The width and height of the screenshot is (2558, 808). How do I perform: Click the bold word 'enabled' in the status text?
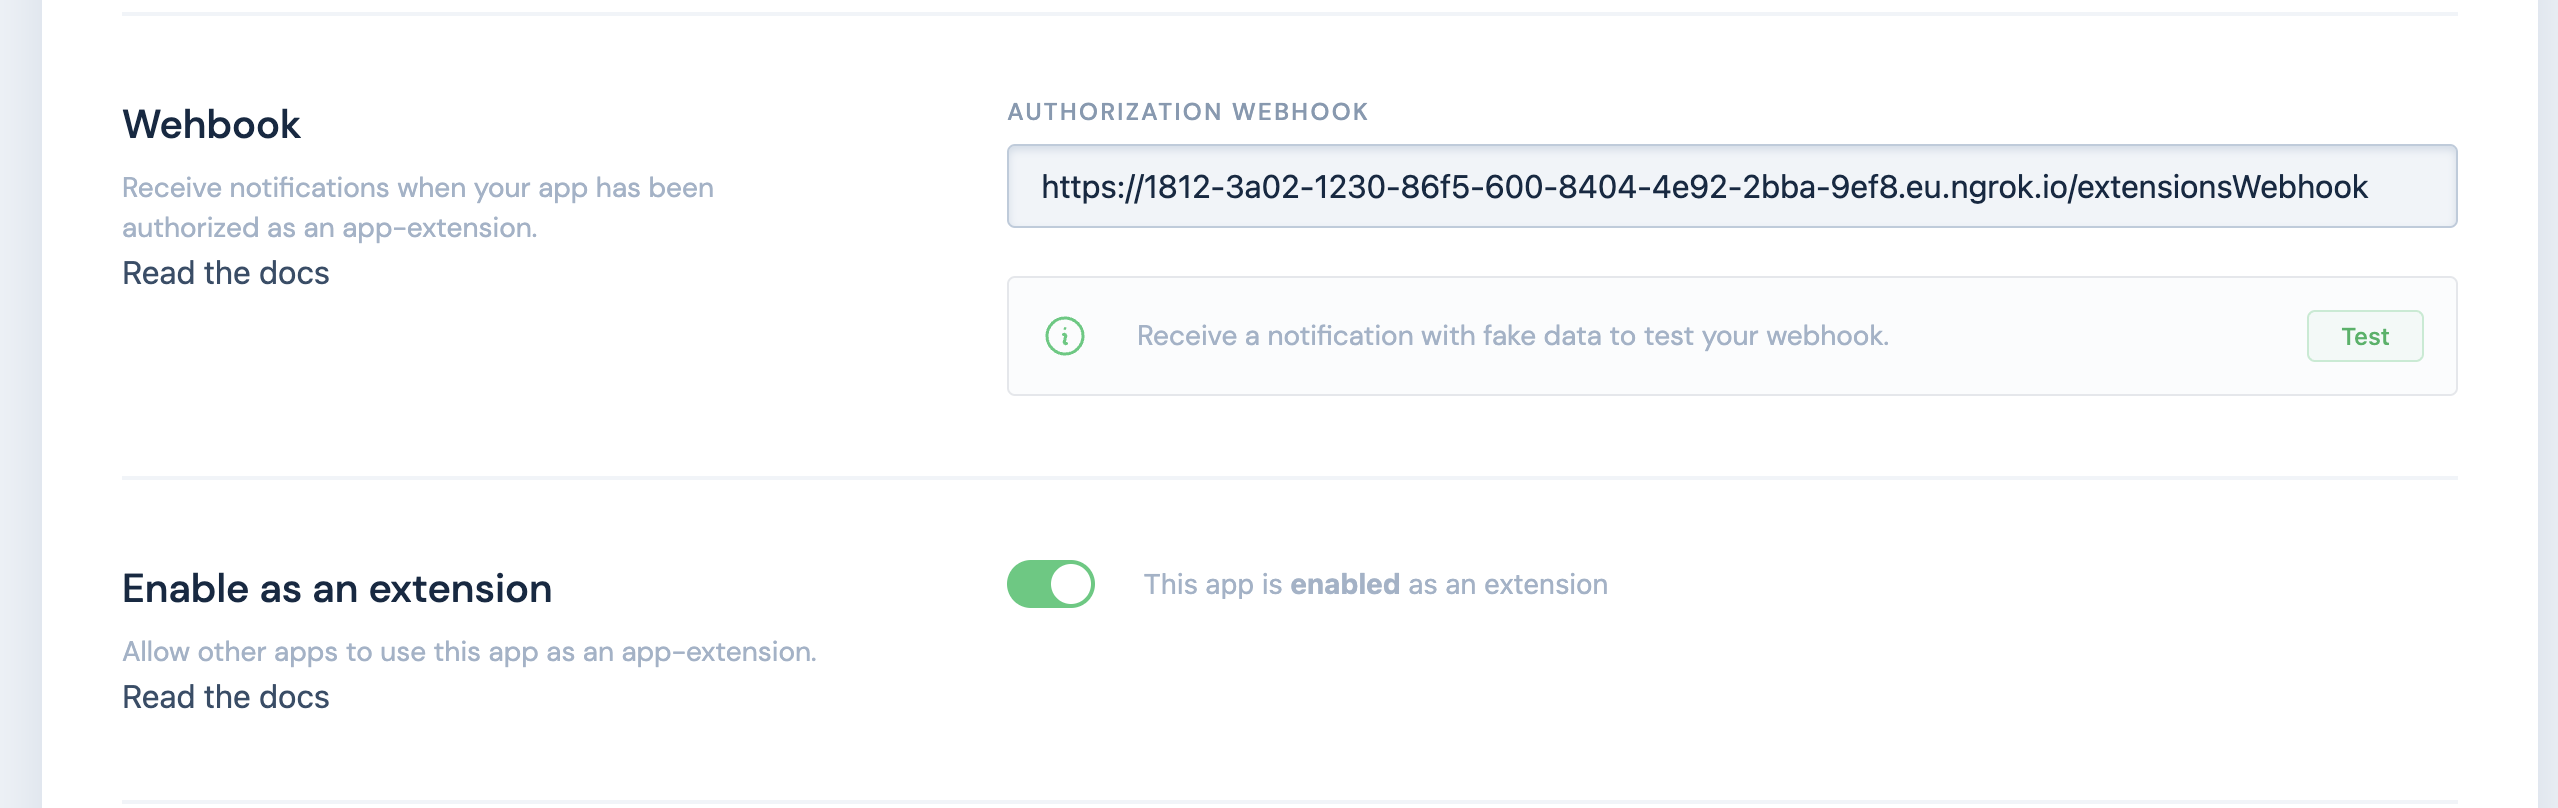coord(1344,584)
